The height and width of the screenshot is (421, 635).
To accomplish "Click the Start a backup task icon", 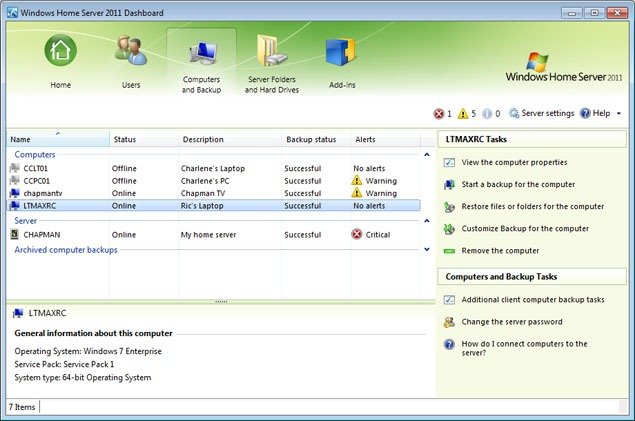I will click(x=449, y=185).
